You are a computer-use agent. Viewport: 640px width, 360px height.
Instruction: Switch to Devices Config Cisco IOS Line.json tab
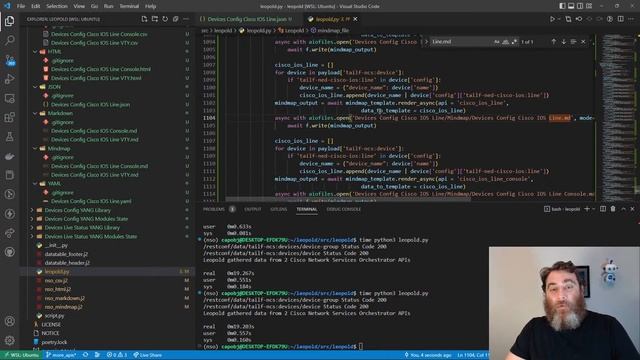pos(246,19)
